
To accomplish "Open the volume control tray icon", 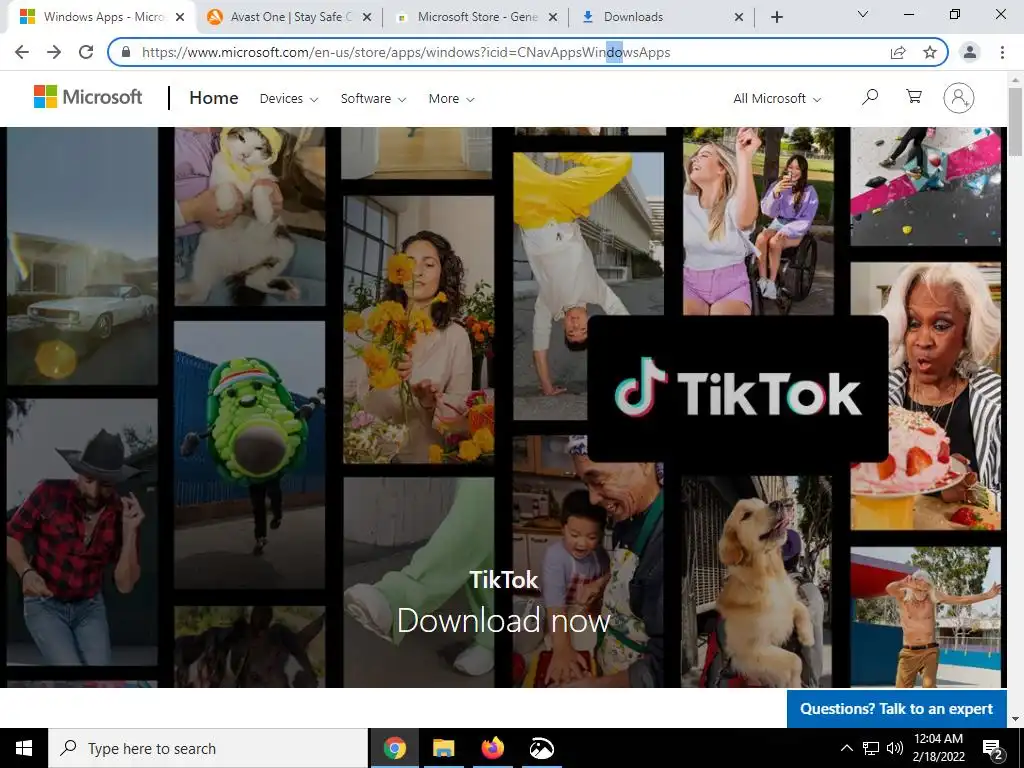I will pyautogui.click(x=895, y=748).
